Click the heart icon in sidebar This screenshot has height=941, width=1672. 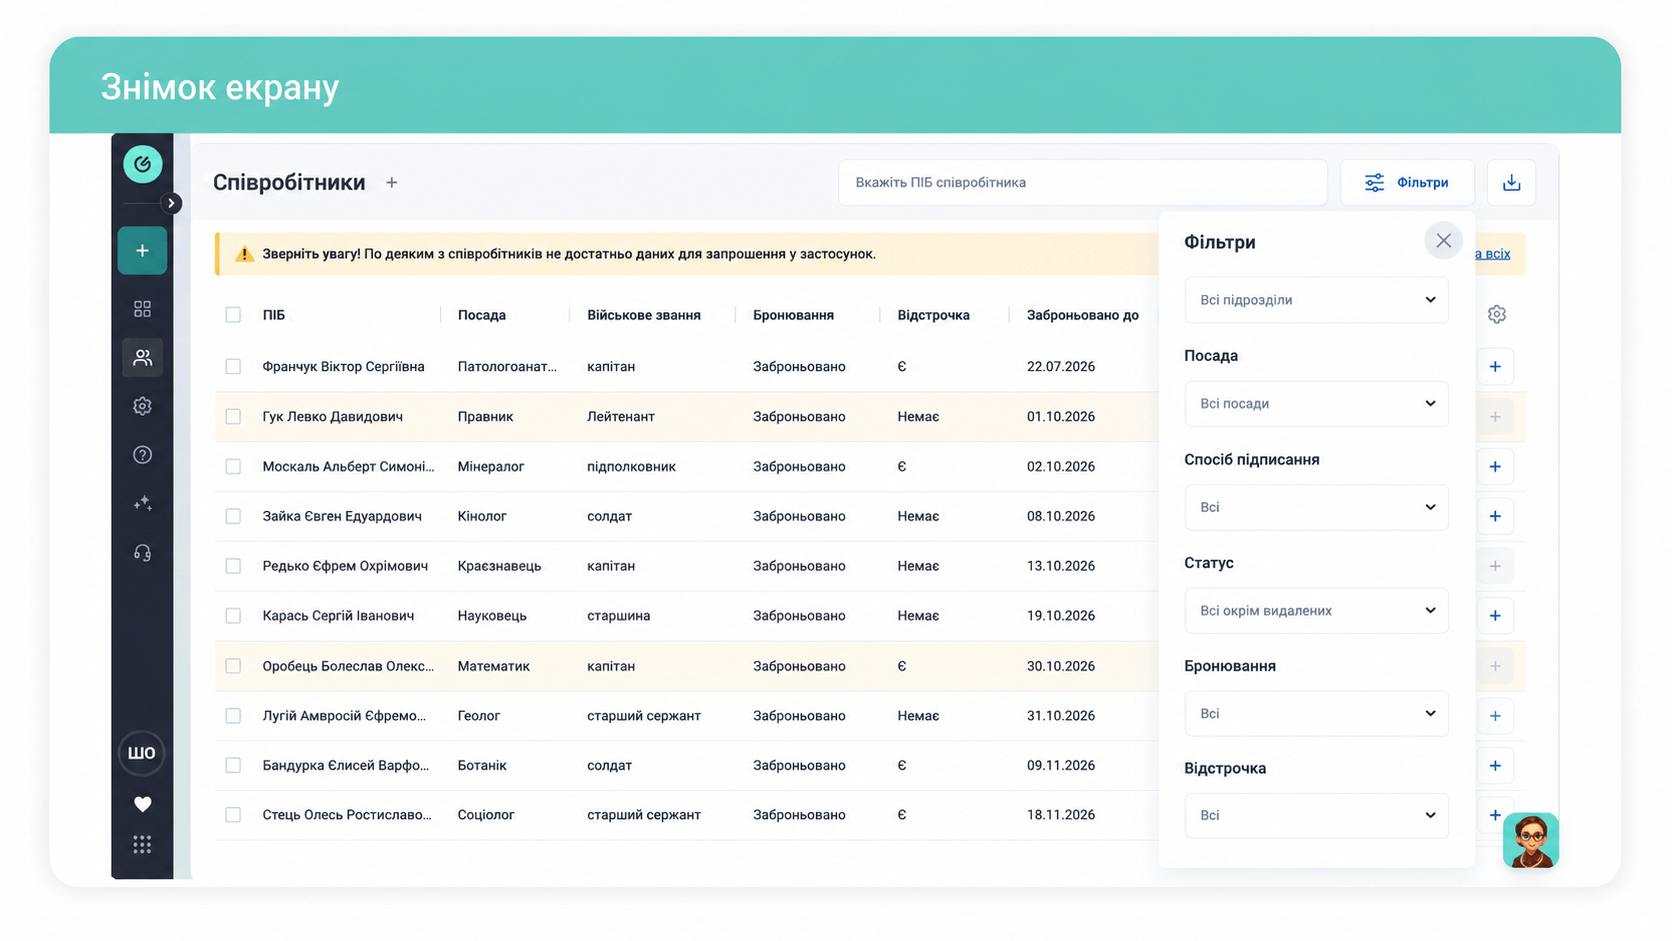[142, 804]
